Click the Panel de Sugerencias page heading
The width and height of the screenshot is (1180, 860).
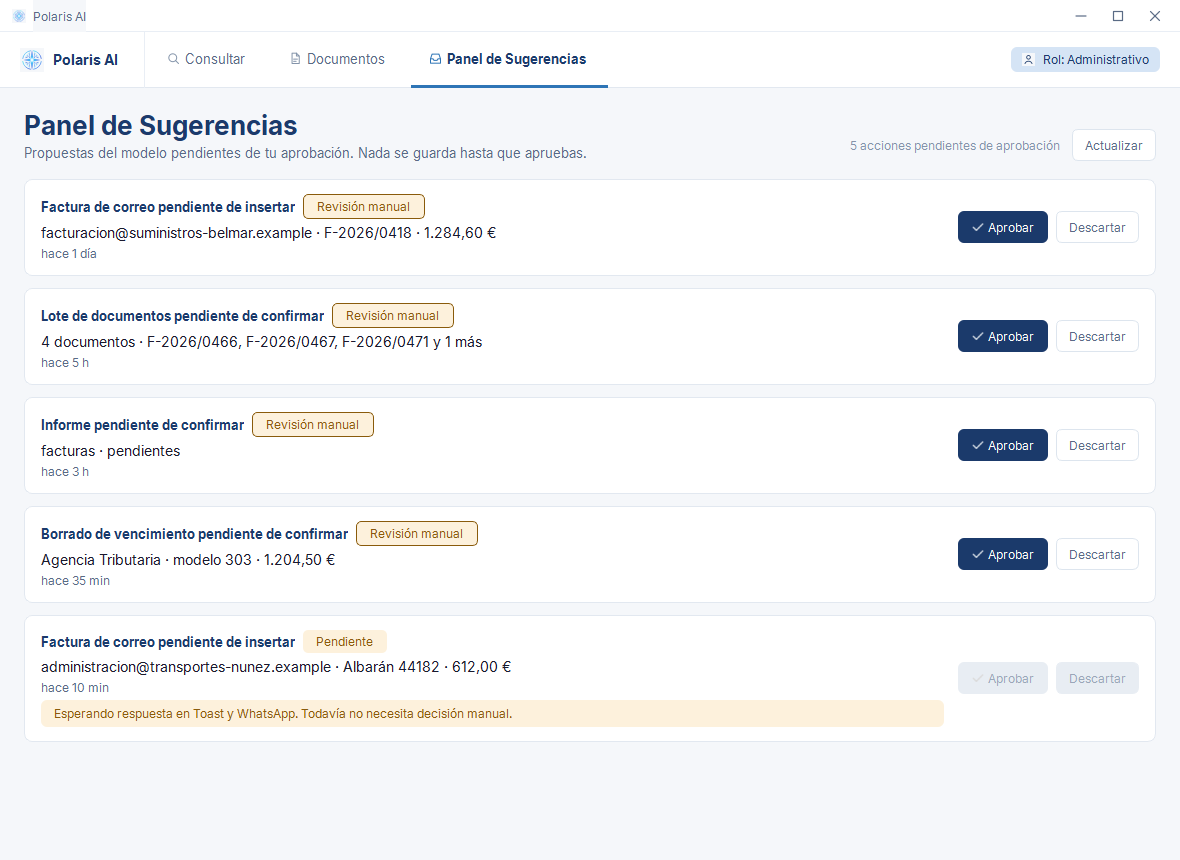point(160,126)
